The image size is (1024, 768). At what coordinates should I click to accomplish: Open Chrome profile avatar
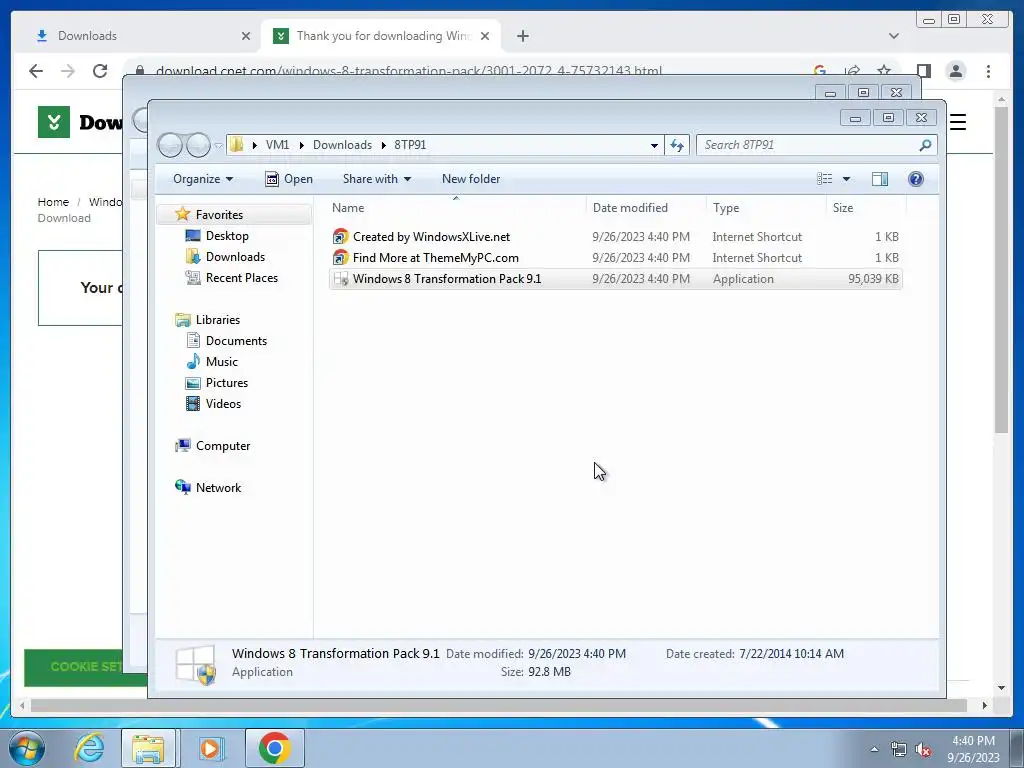point(955,71)
